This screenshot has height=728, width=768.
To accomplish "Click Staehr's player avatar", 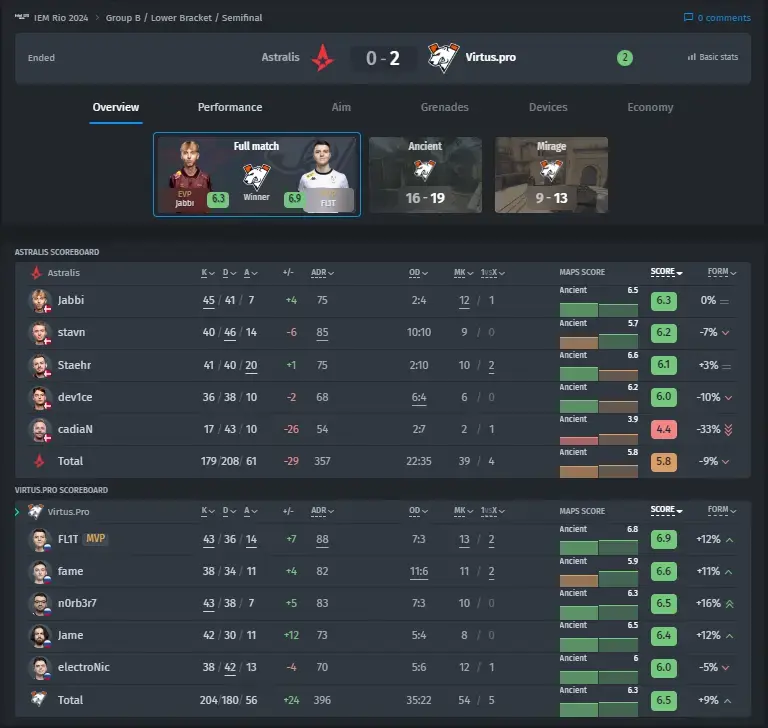I will pyautogui.click(x=40, y=365).
